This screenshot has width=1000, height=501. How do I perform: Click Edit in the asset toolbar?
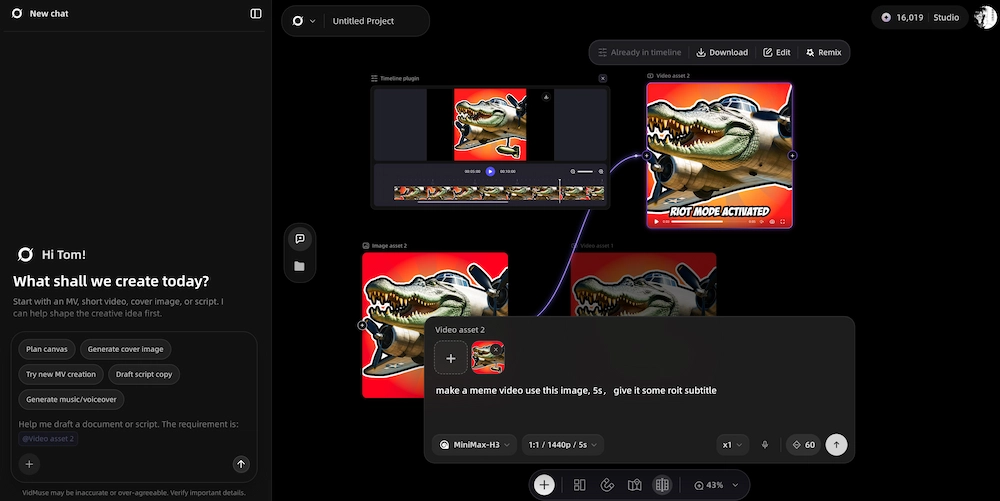(x=777, y=52)
